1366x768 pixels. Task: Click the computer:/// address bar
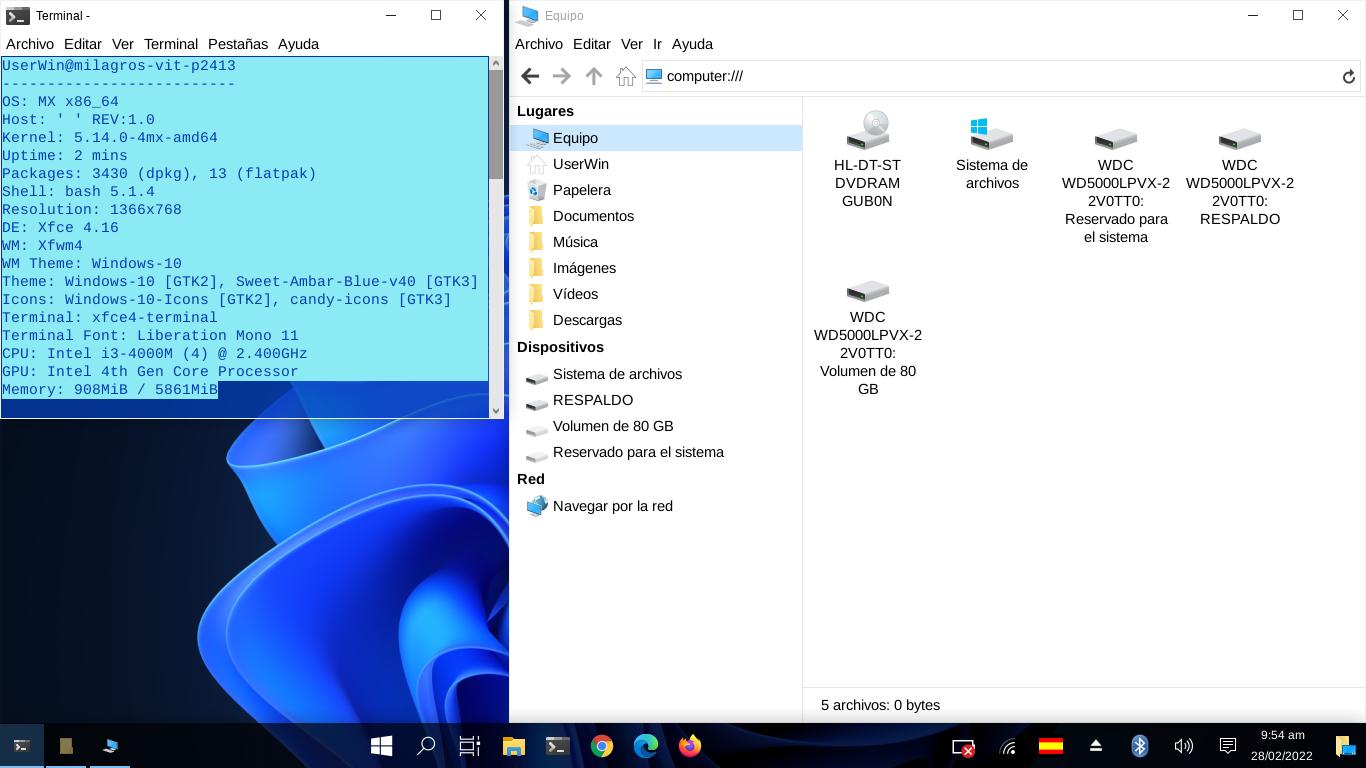(x=990, y=76)
